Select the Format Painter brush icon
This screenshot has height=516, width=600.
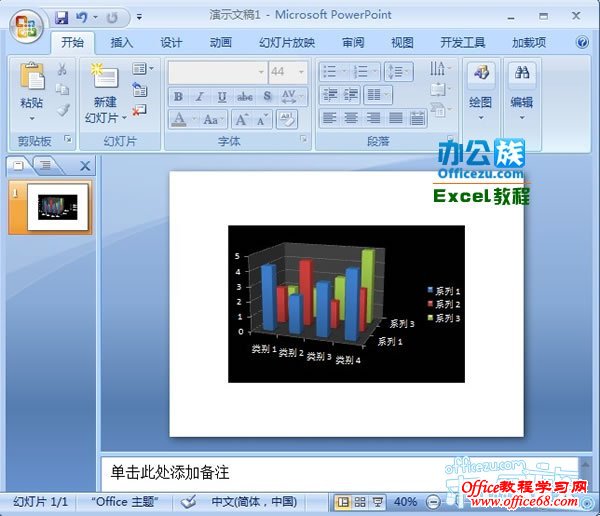[63, 110]
